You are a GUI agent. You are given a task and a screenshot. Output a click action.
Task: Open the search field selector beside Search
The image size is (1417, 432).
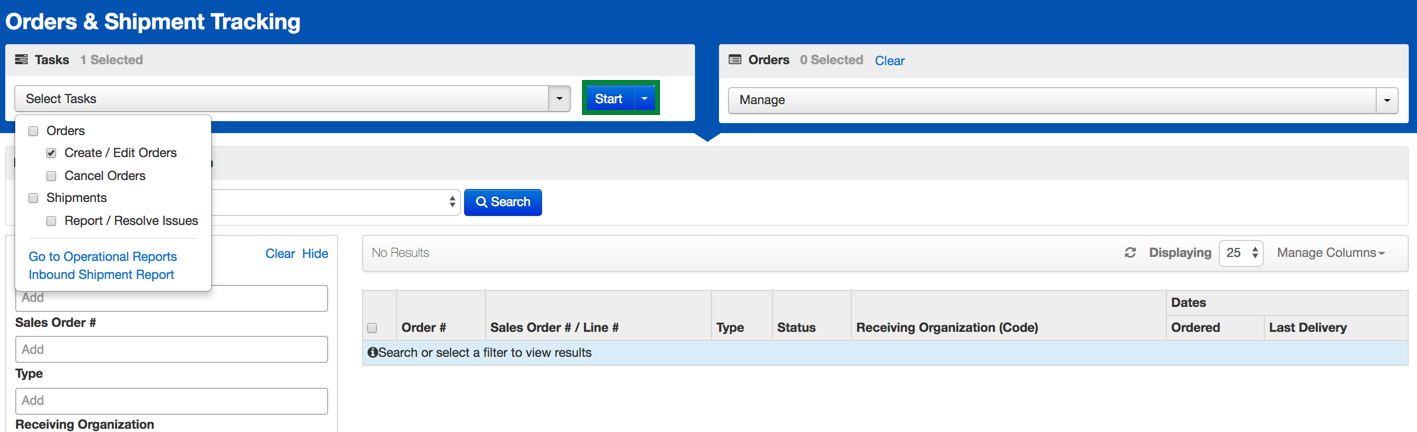coord(336,202)
